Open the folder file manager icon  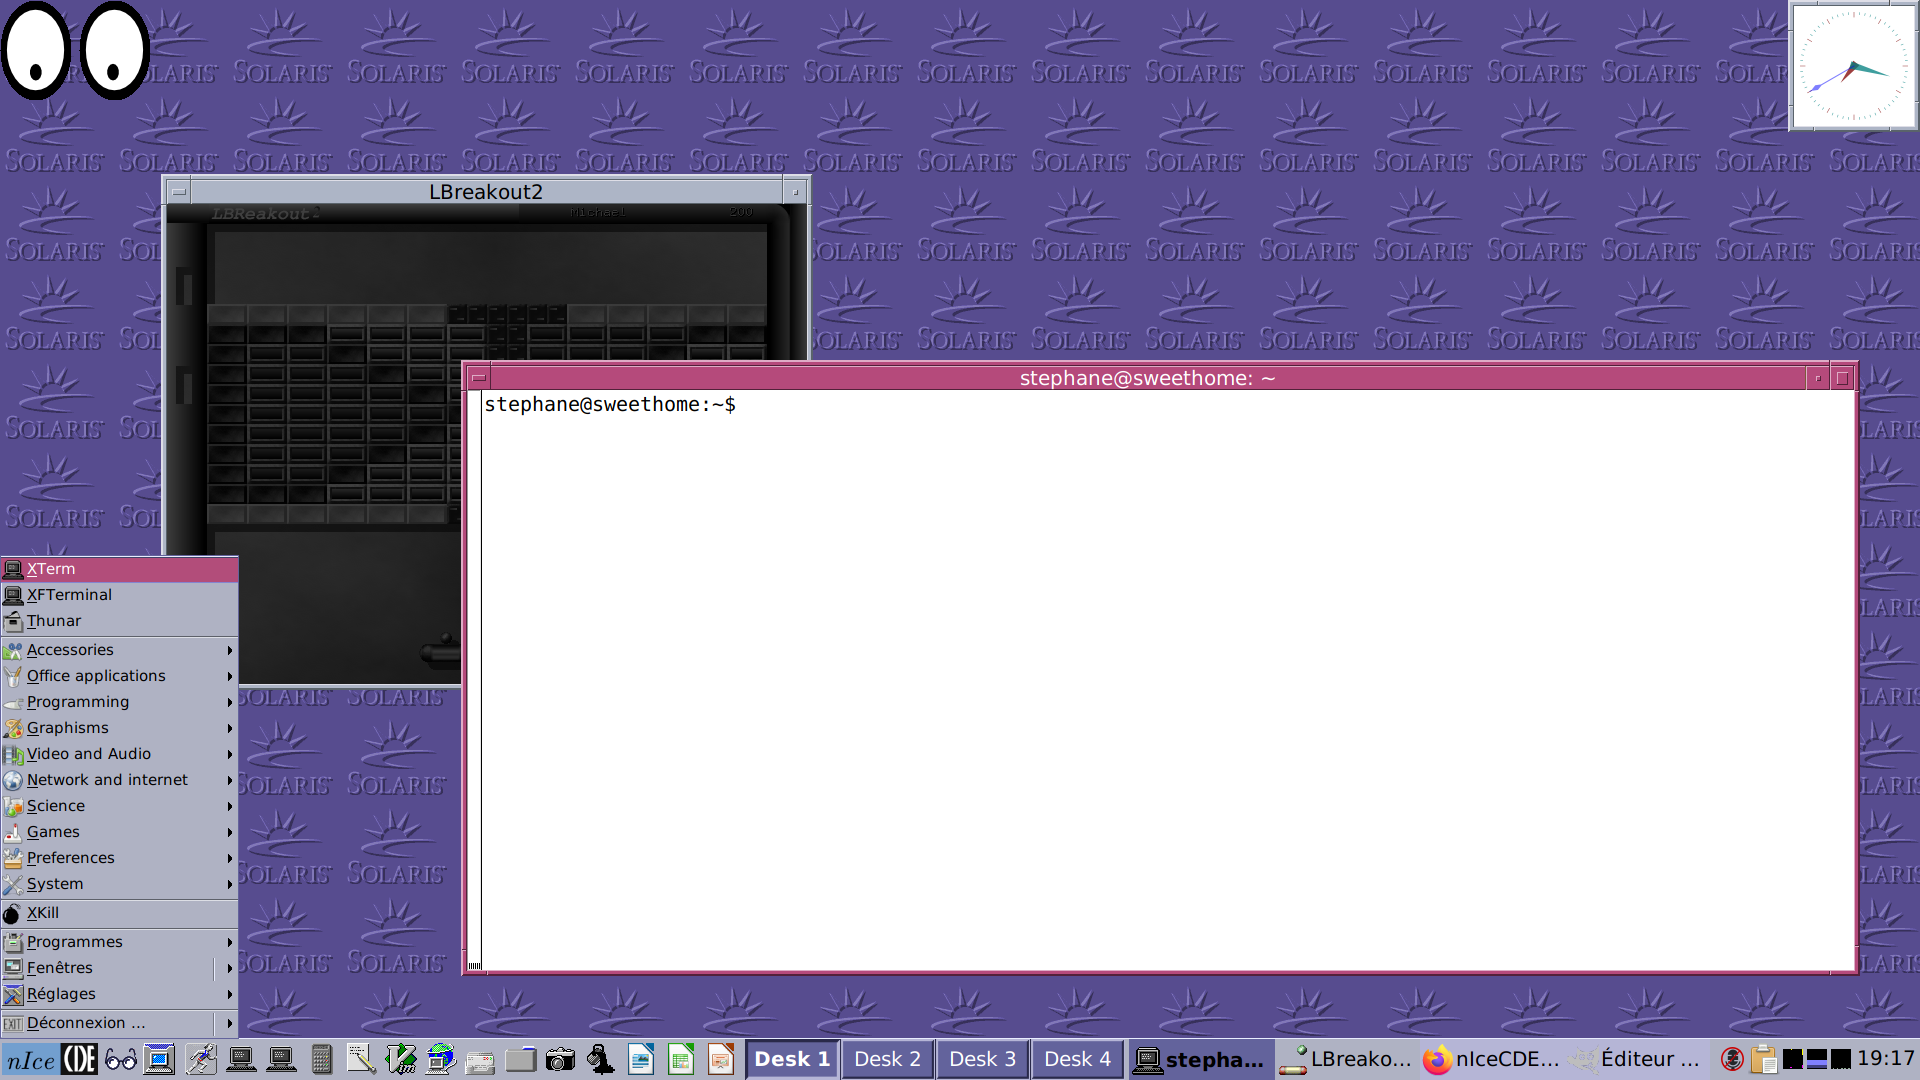(521, 1059)
